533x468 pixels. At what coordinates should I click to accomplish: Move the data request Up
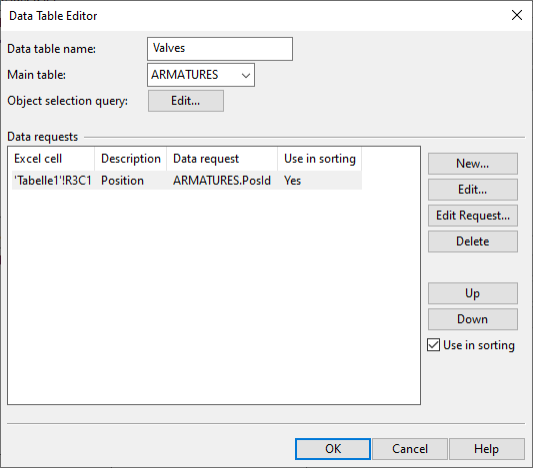pos(473,293)
